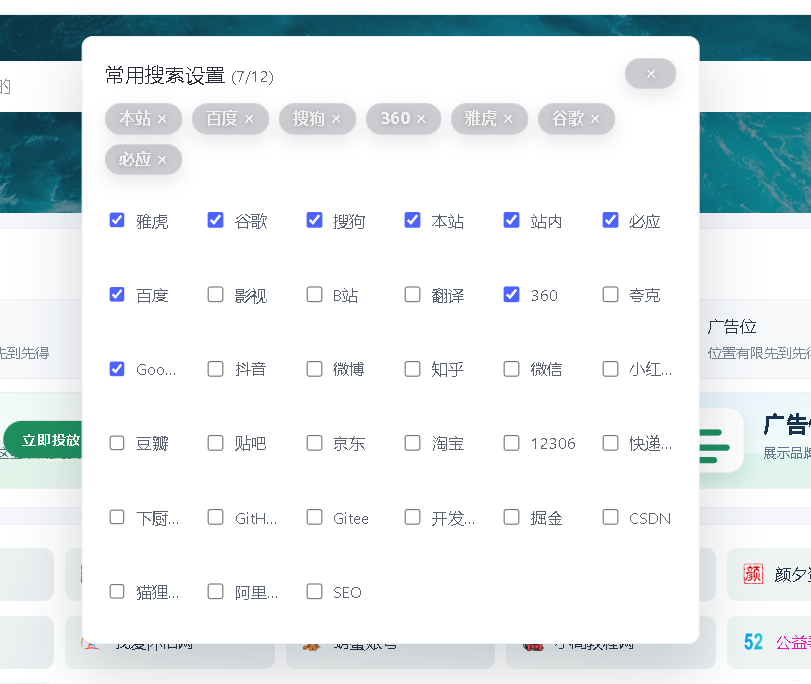This screenshot has height=684, width=811.
Task: Click the green 立即投放 button behind dialog
Action: coord(43,440)
